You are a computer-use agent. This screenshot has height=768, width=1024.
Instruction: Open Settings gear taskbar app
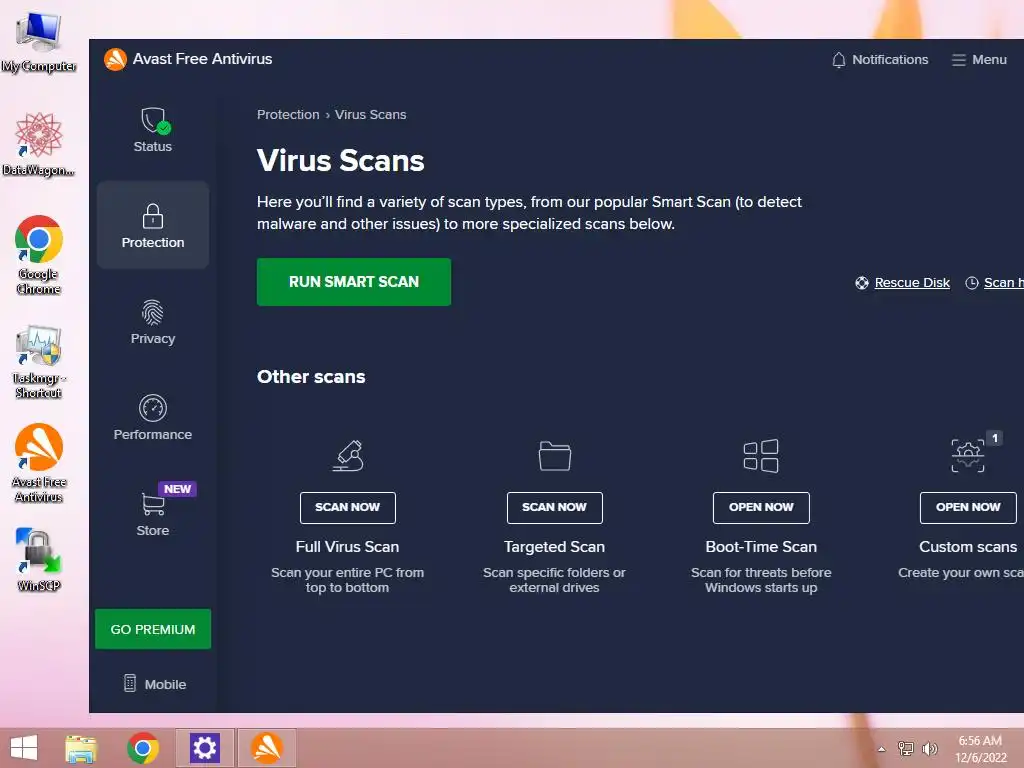coord(204,748)
